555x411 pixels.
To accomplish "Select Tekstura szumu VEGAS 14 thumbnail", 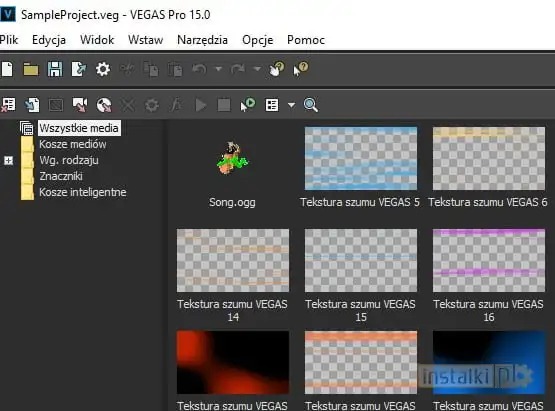I will point(233,260).
